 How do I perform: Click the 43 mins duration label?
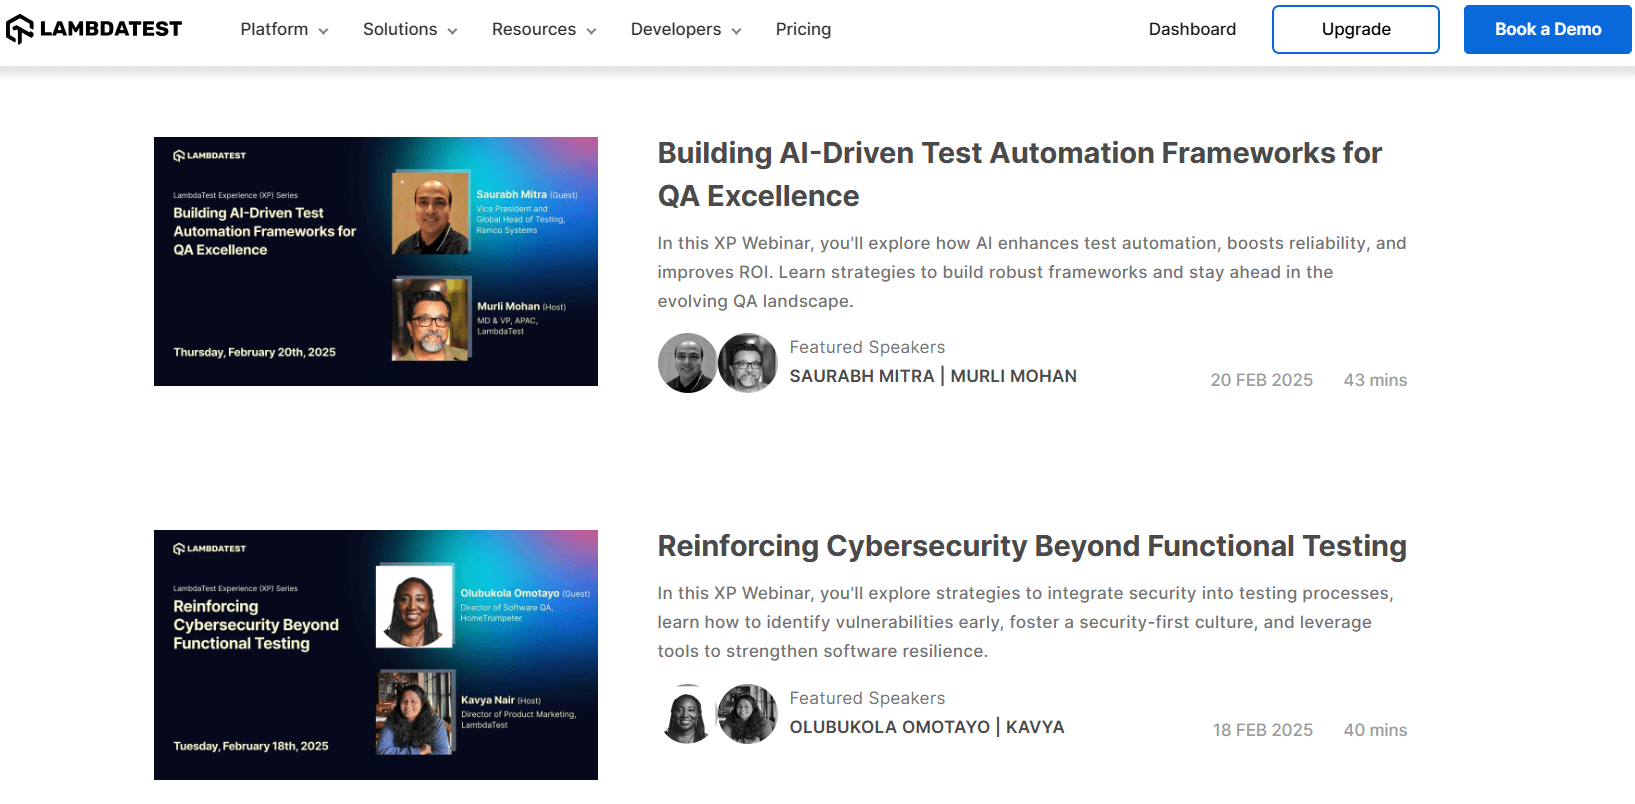(1375, 380)
